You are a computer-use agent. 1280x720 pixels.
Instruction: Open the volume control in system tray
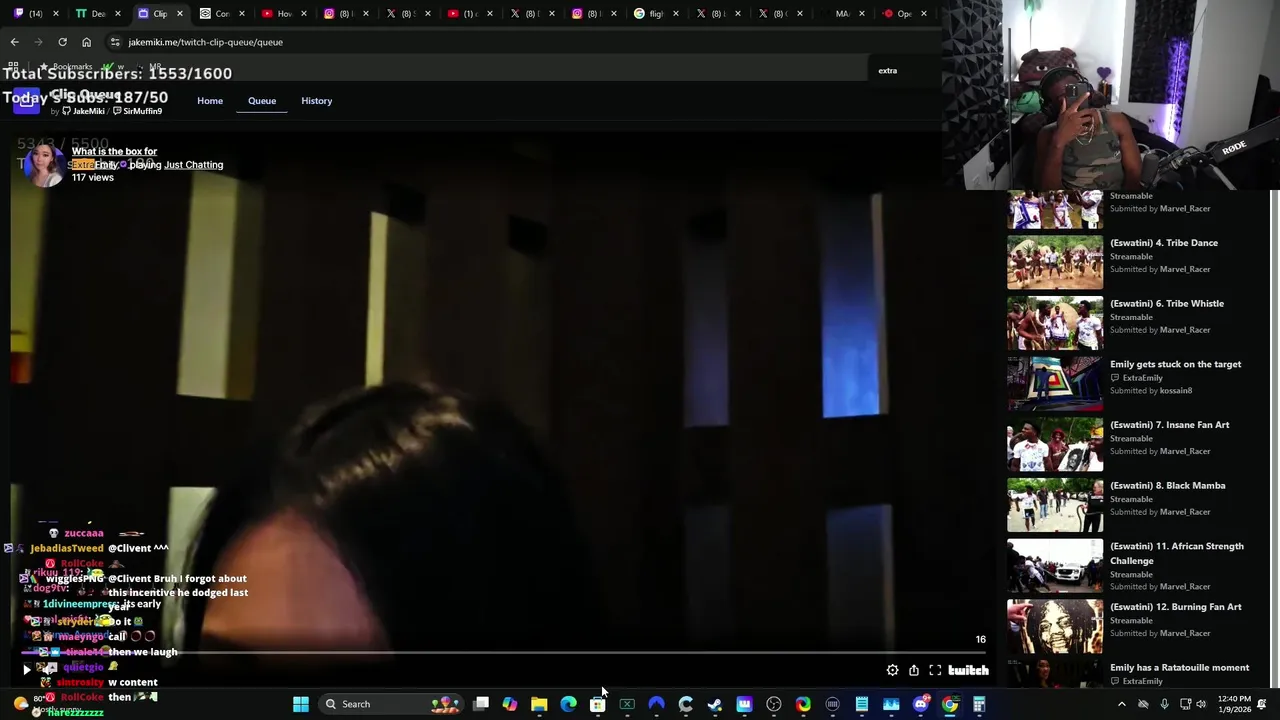click(x=1201, y=704)
